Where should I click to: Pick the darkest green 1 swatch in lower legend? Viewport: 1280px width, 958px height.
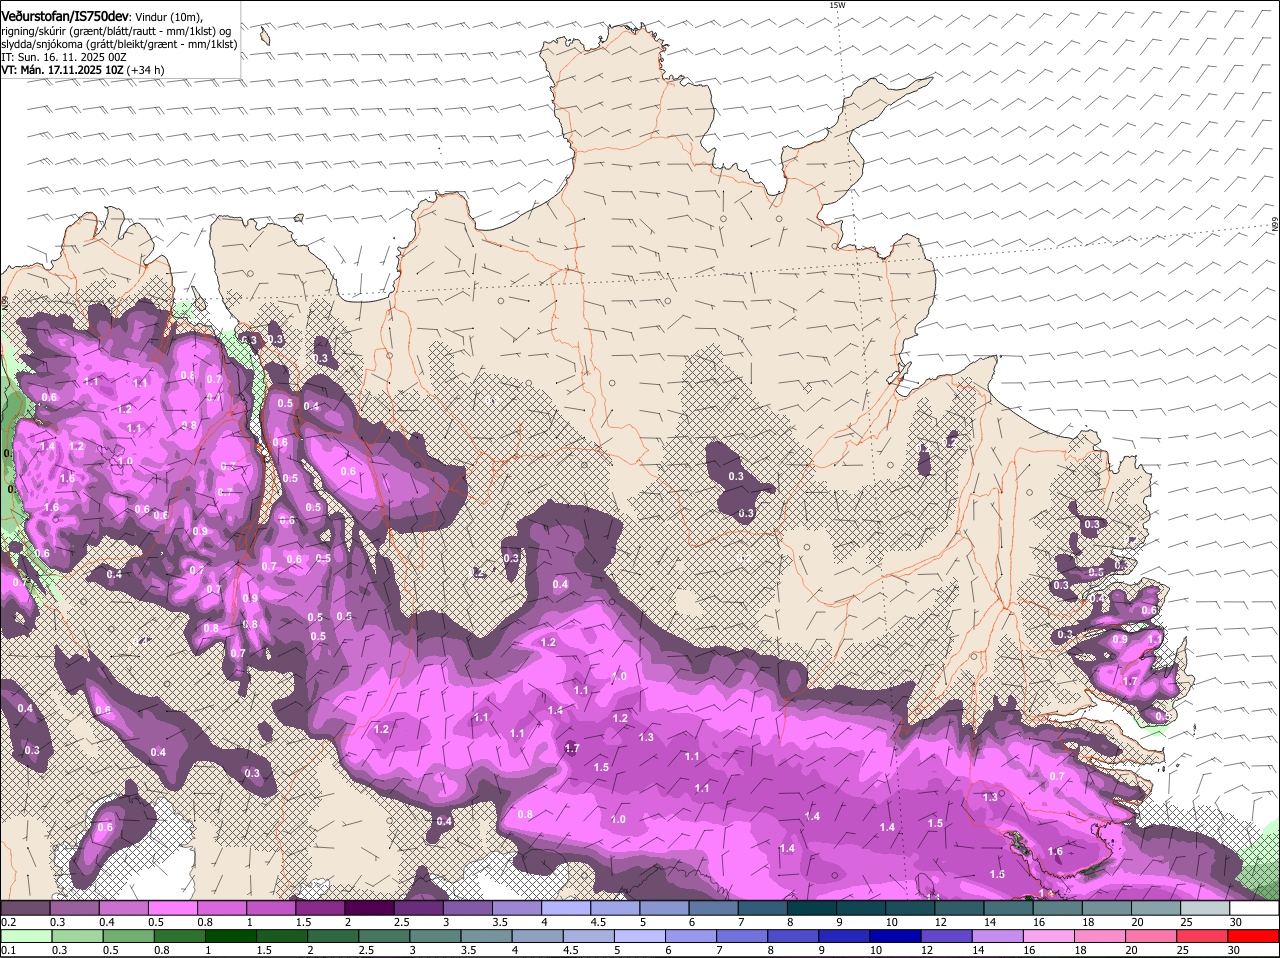231,936
